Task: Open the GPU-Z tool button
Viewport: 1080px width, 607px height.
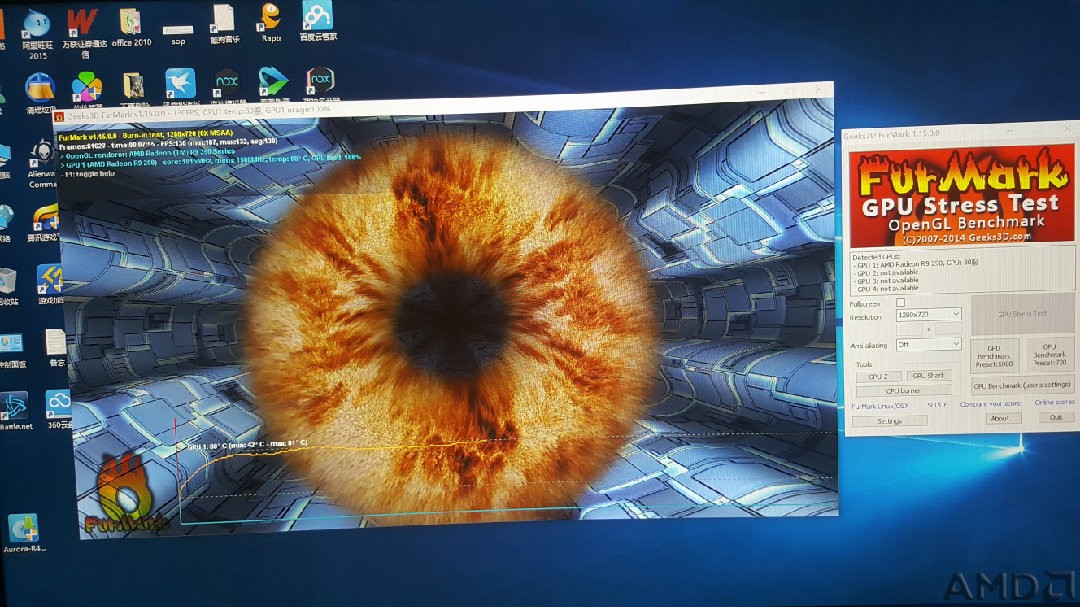Action: [x=878, y=377]
